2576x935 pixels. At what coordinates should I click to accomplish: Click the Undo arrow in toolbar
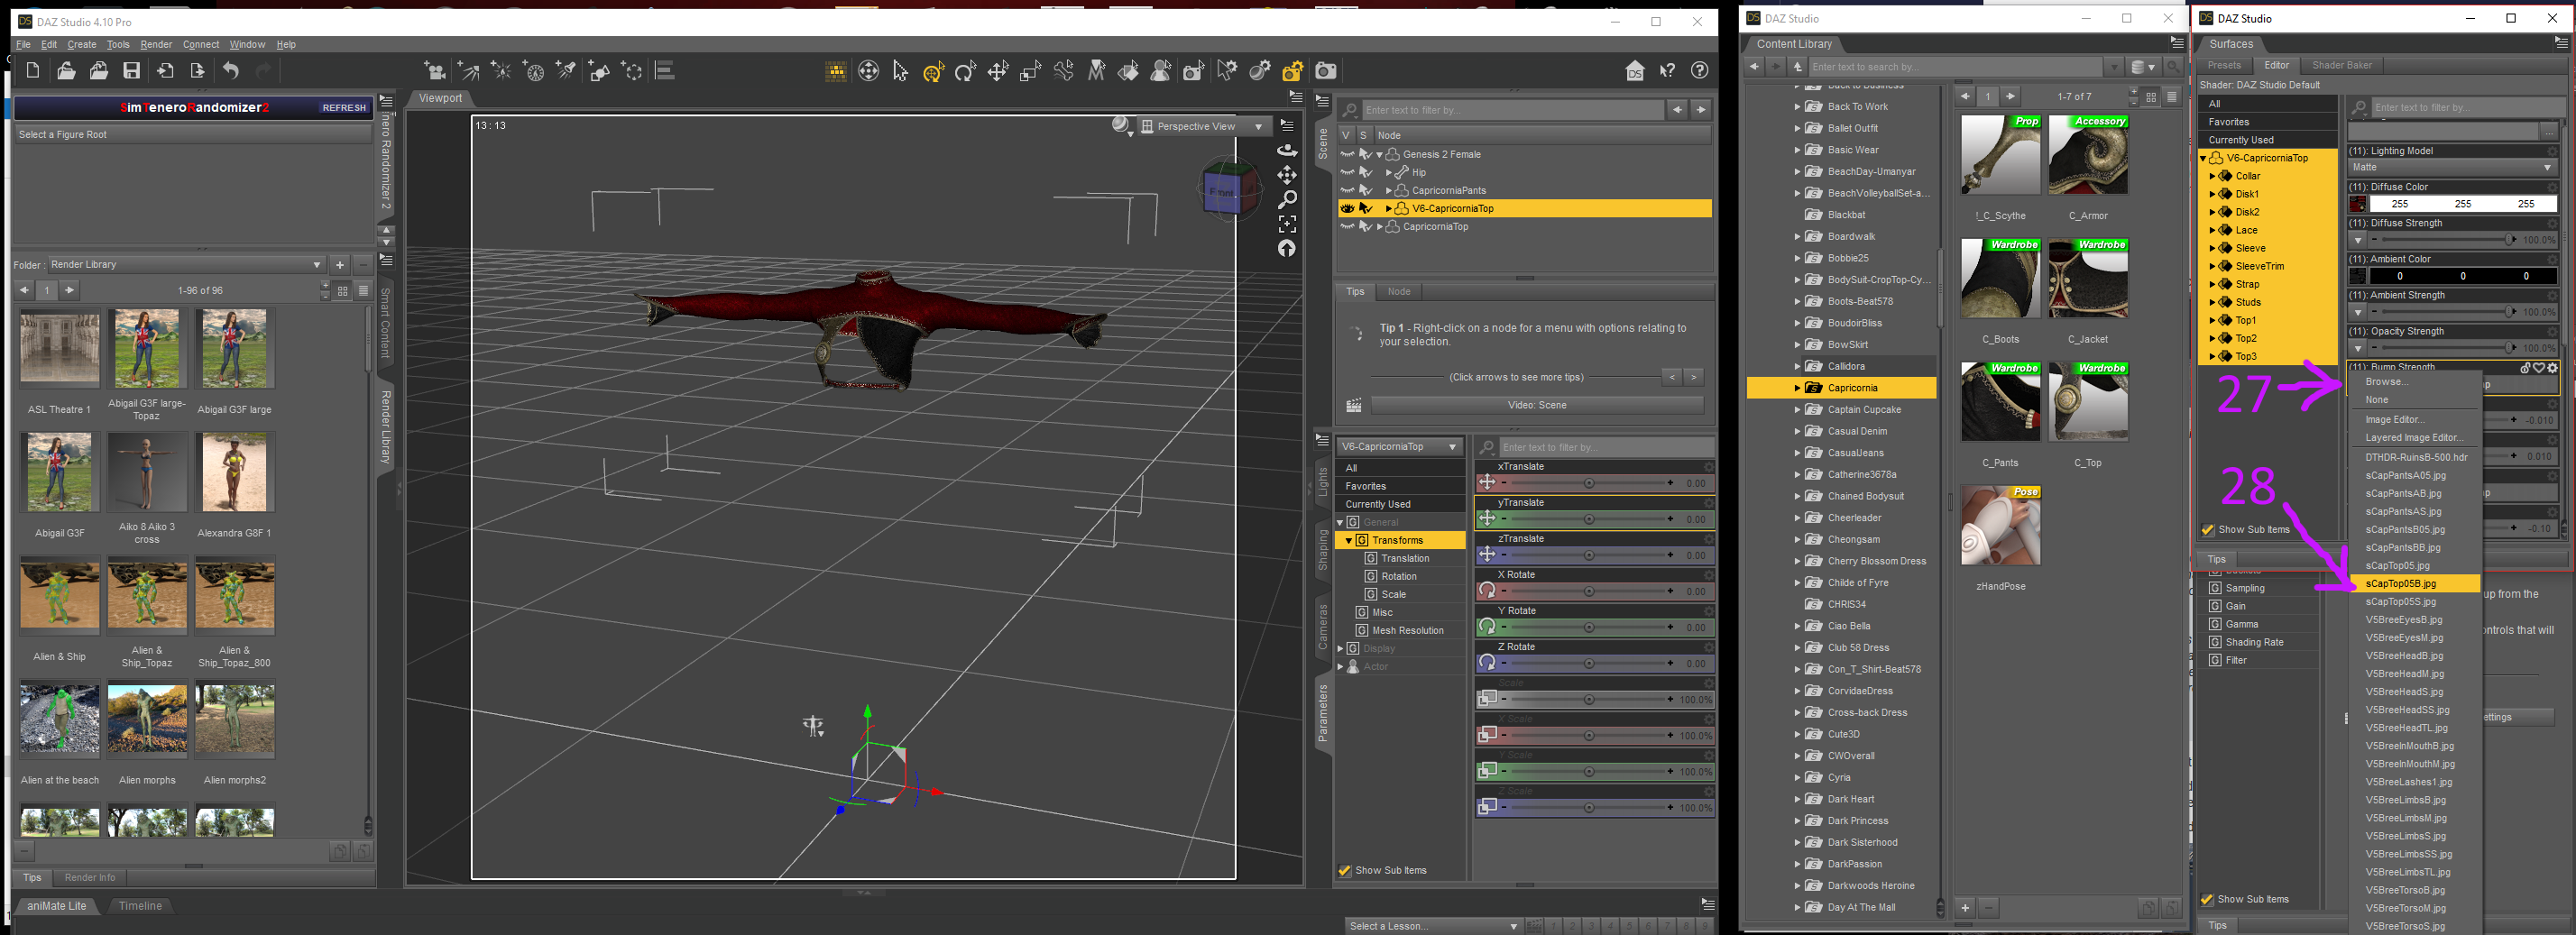click(x=231, y=71)
